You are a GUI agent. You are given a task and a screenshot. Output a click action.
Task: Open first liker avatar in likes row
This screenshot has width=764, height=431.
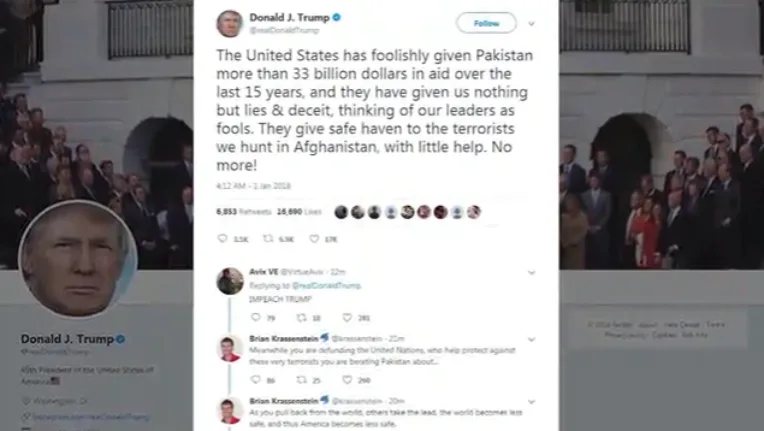tap(341, 212)
